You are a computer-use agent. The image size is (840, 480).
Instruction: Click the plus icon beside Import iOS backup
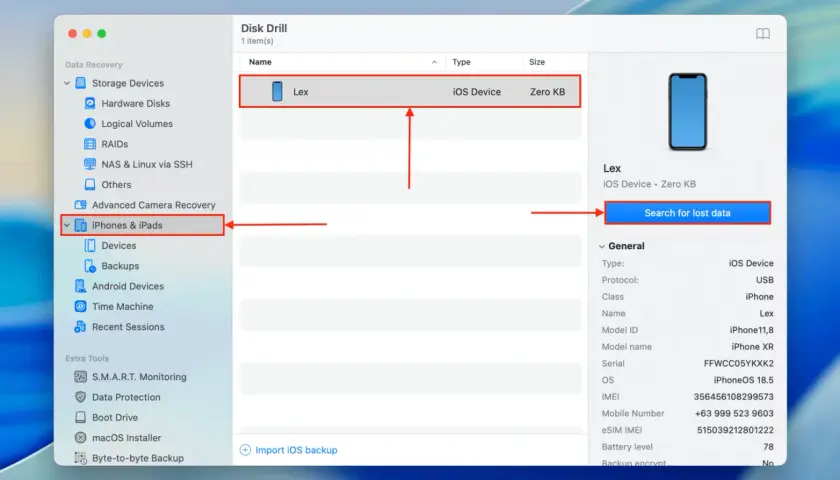pyautogui.click(x=245, y=450)
